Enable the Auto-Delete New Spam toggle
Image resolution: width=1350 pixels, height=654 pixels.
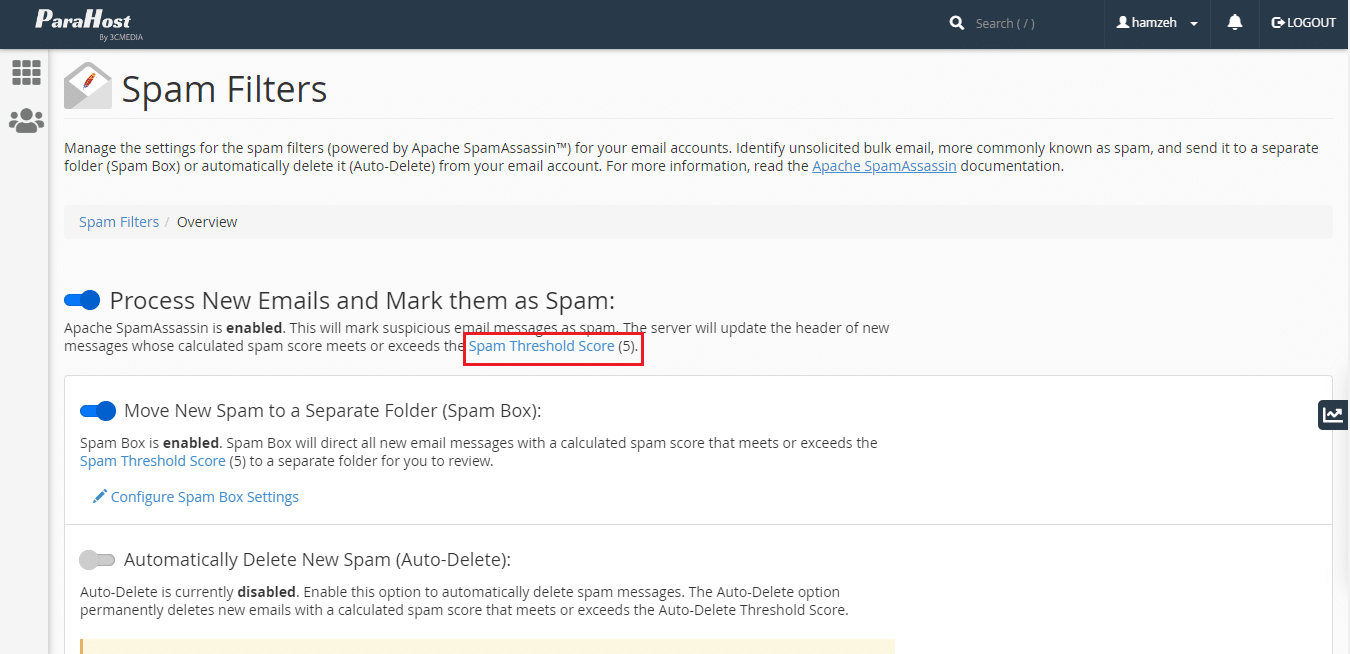(x=97, y=560)
